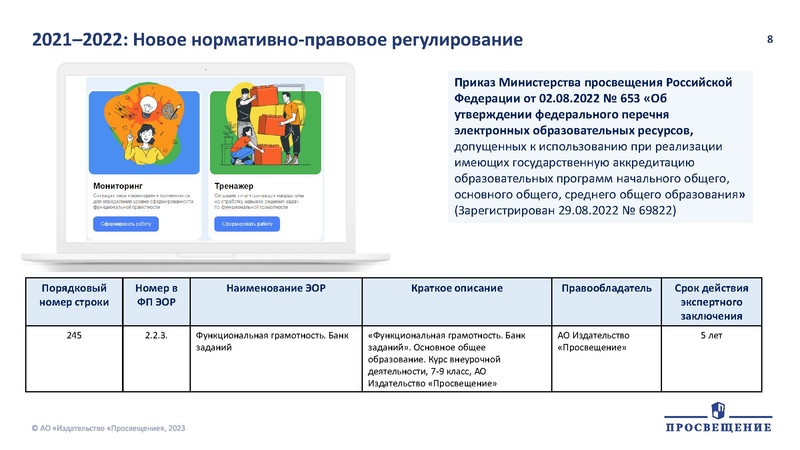
Task: Click cell 'Функциональная грамотность. Банк заданий' in Наименование ЭОР column
Action: [x=276, y=359]
